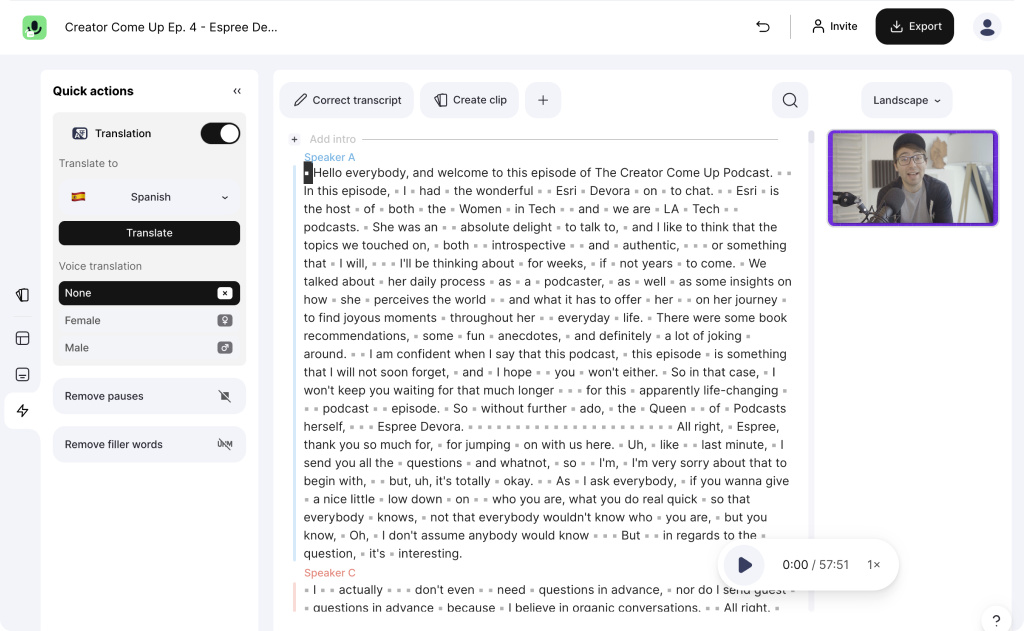The image size is (1024, 631).
Task: Click the Speaker C label
Action: pos(330,573)
